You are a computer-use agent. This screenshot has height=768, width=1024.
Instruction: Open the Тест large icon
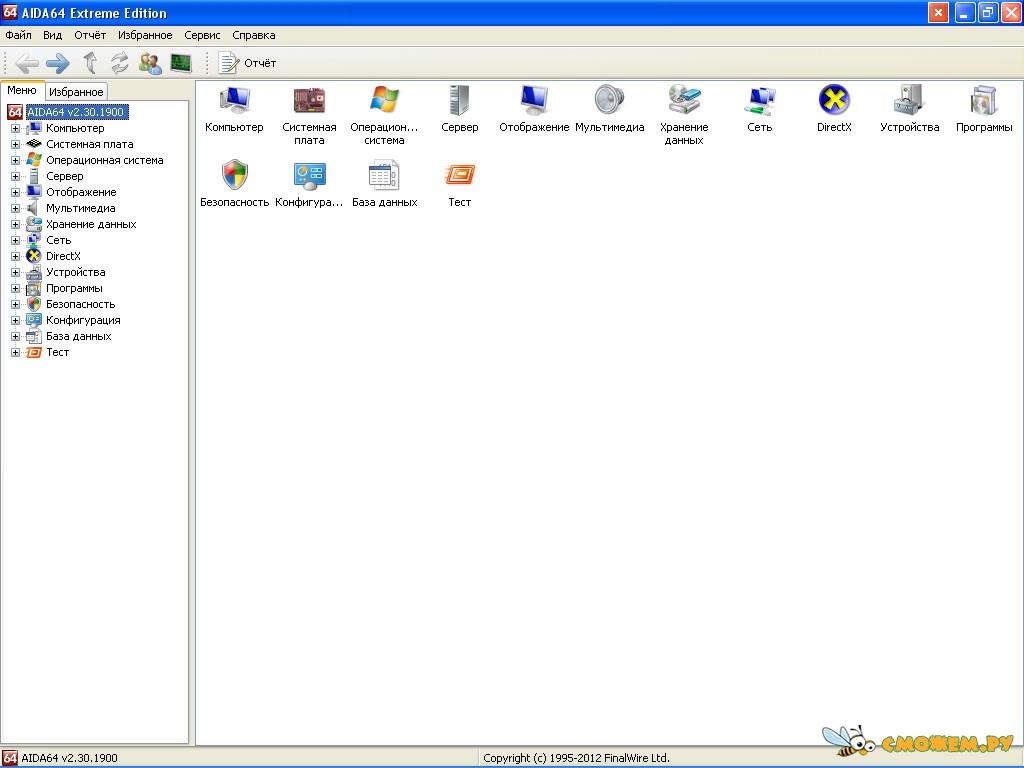pos(460,175)
